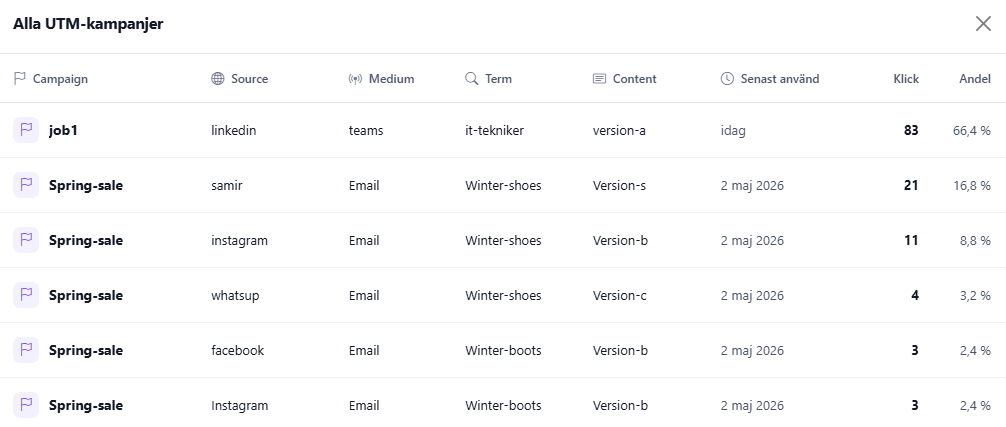Click the Content column header icon
The width and height of the screenshot is (1006, 427).
click(599, 79)
